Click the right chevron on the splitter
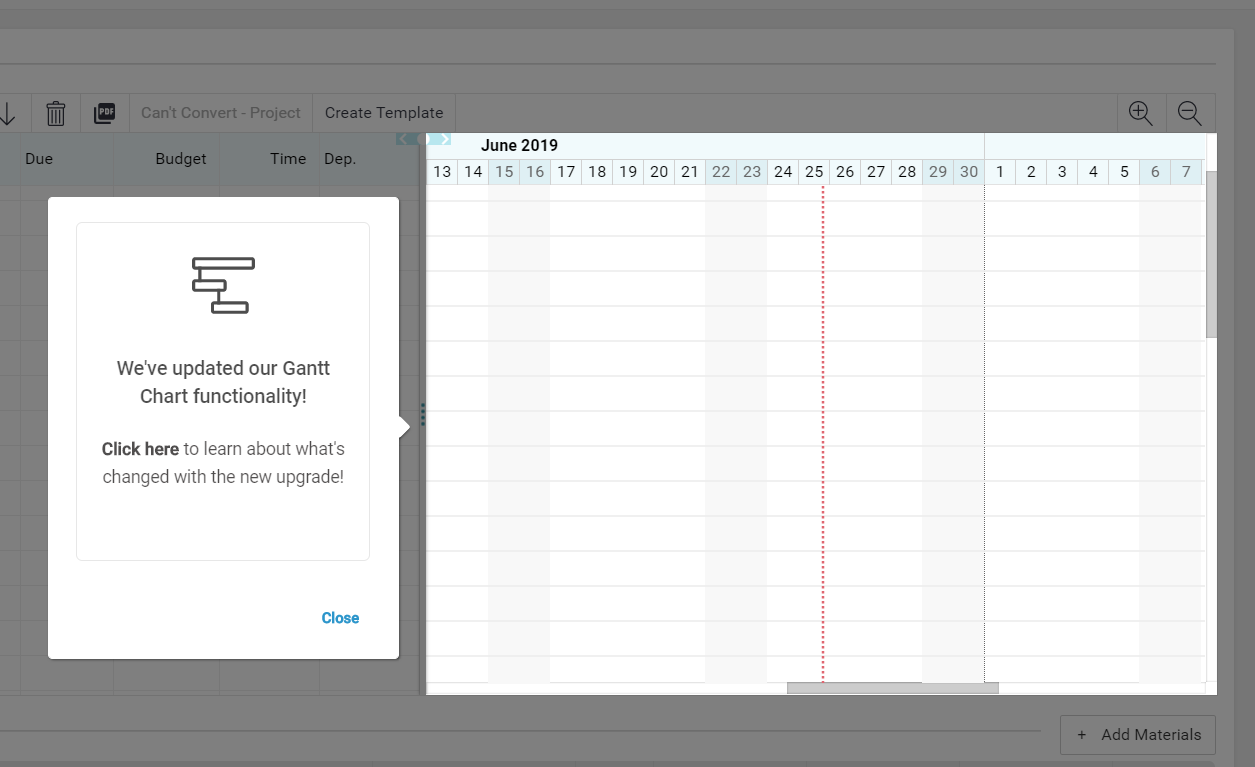 [445, 139]
